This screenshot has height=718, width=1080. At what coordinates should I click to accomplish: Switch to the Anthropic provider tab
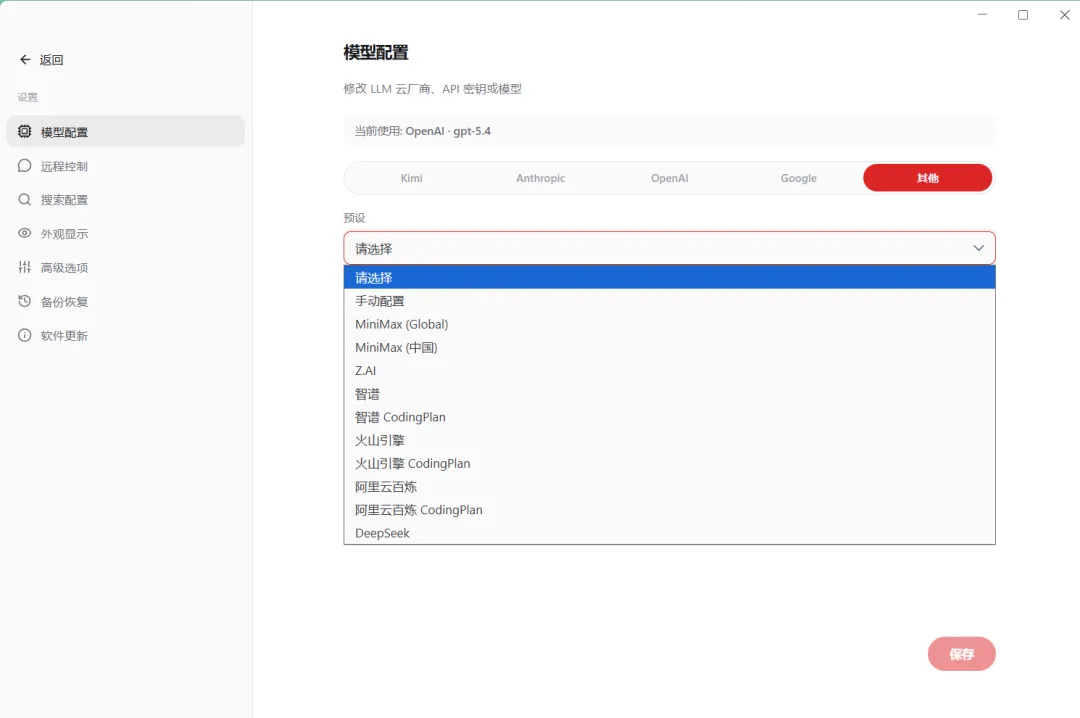point(541,178)
